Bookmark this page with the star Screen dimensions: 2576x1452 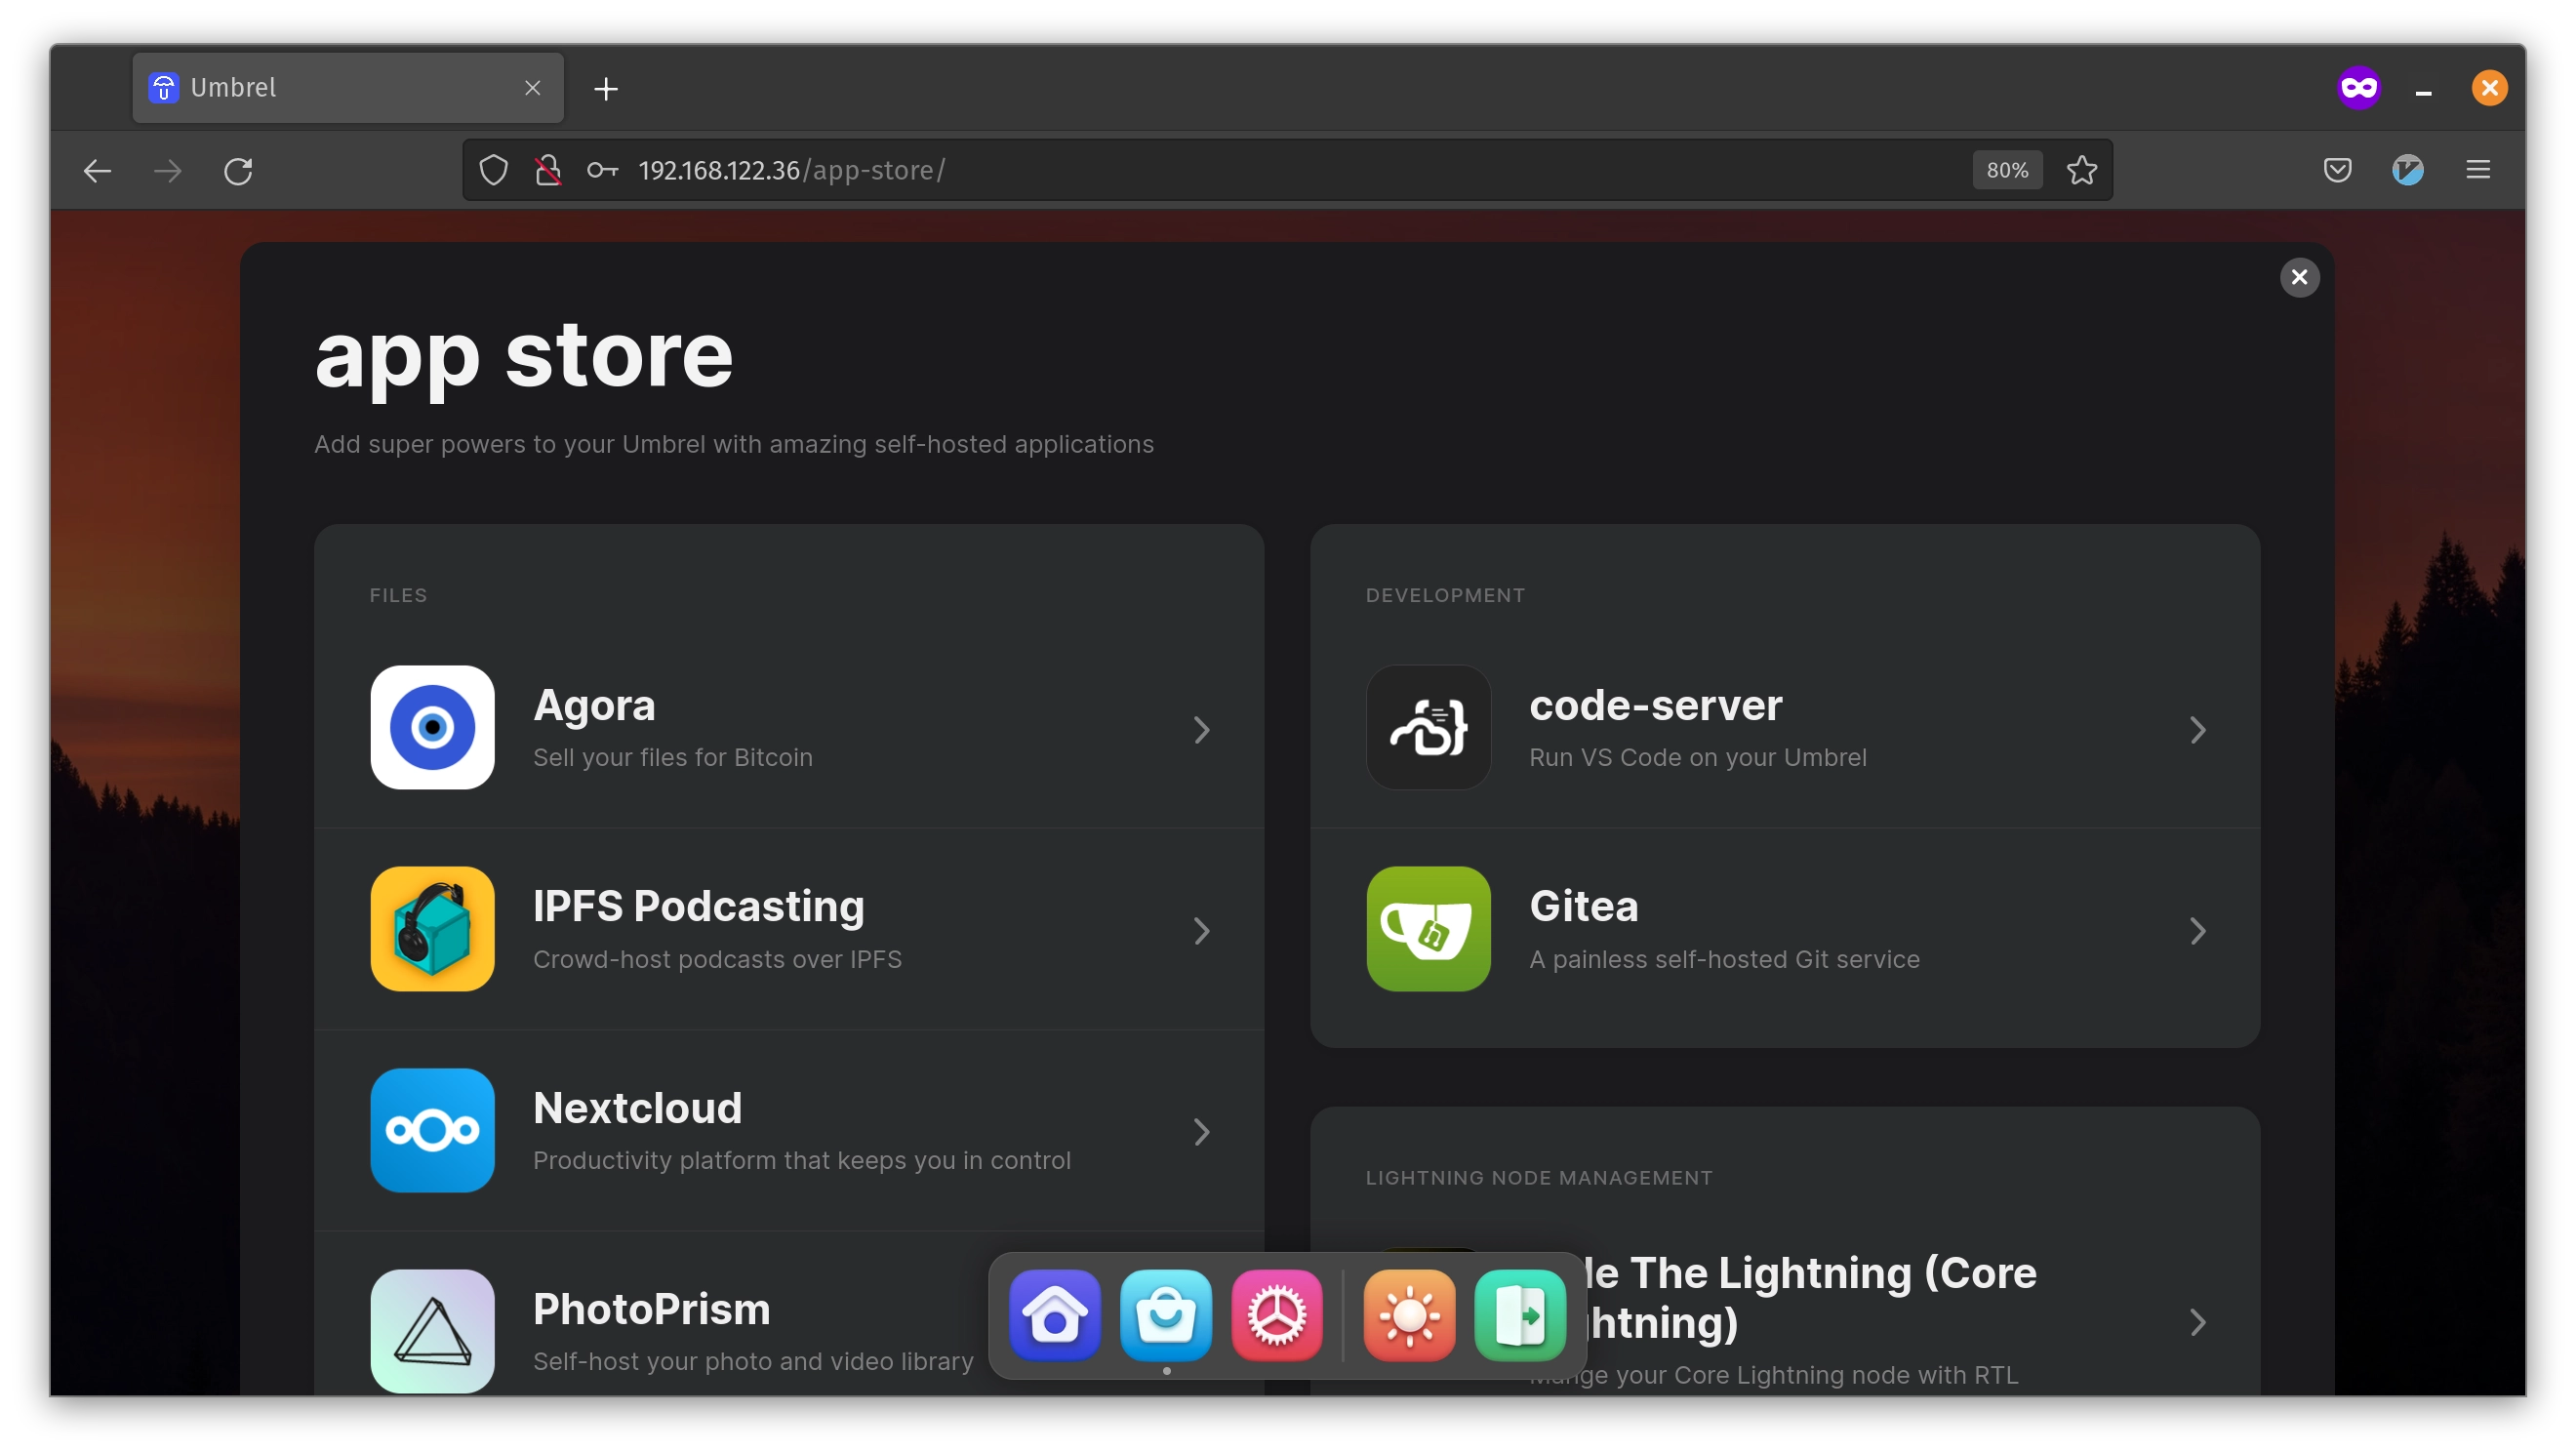(2082, 171)
